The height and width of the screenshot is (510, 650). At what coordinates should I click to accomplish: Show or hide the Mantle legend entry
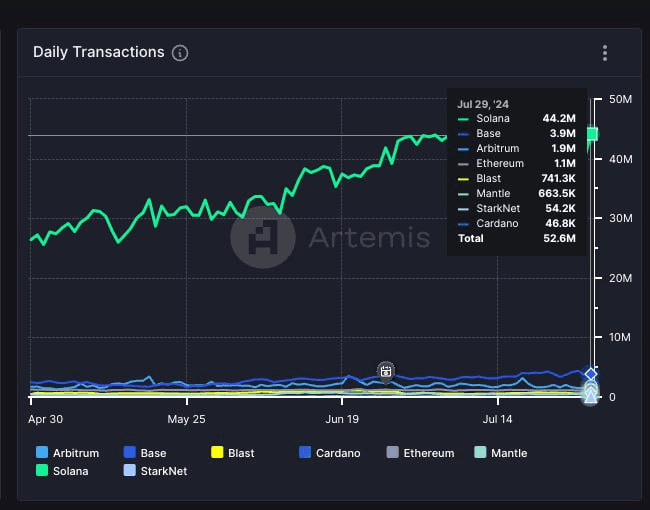click(x=500, y=453)
